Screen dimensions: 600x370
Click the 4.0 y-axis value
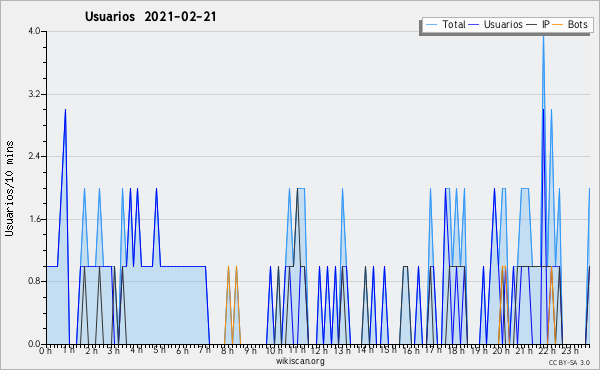34,31
